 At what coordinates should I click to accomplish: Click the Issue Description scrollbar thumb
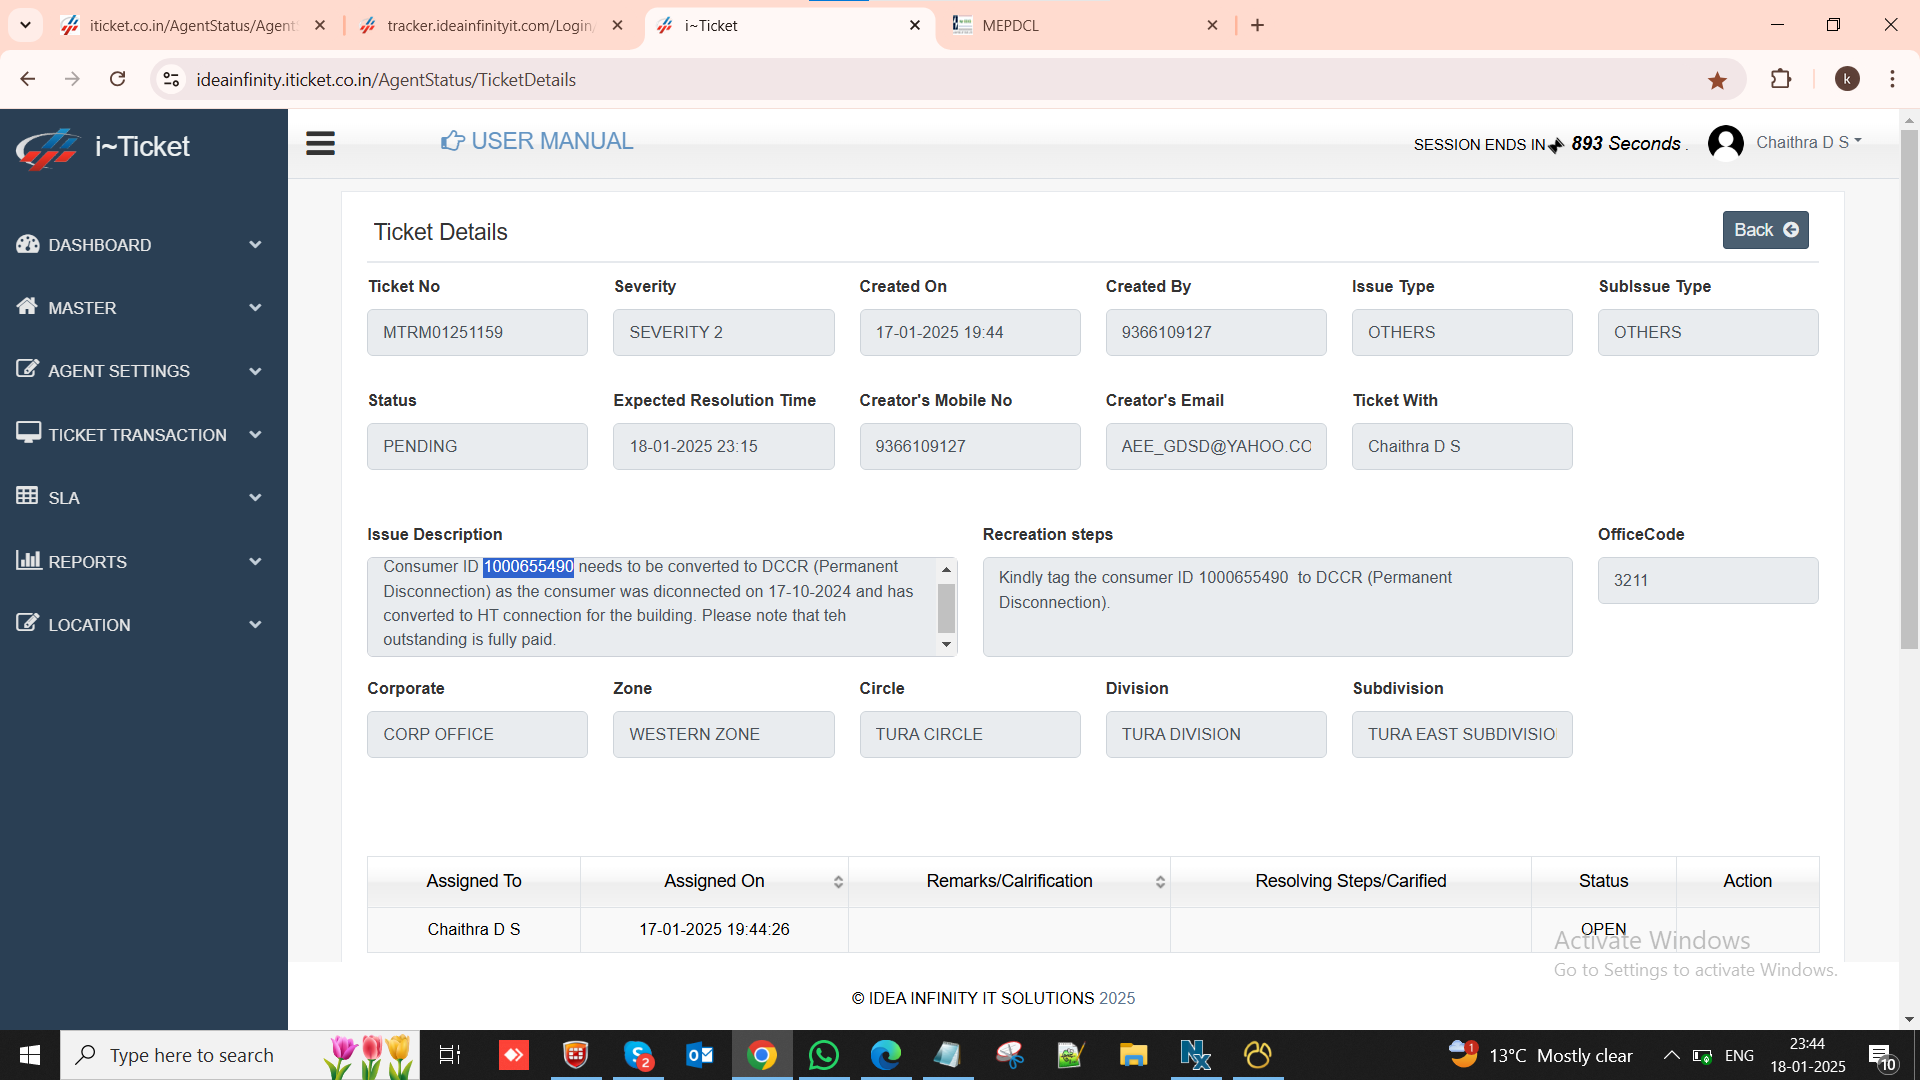(946, 608)
